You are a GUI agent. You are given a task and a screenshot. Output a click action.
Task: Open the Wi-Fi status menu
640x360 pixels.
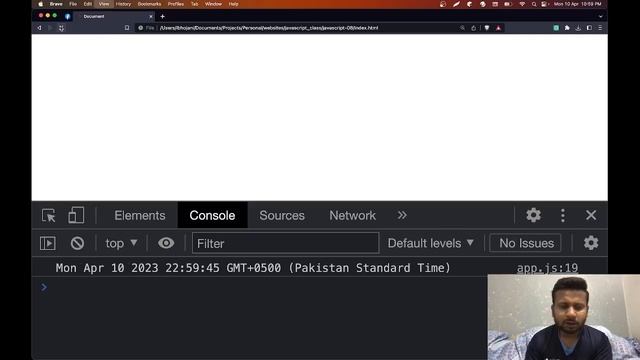(x=522, y=4)
